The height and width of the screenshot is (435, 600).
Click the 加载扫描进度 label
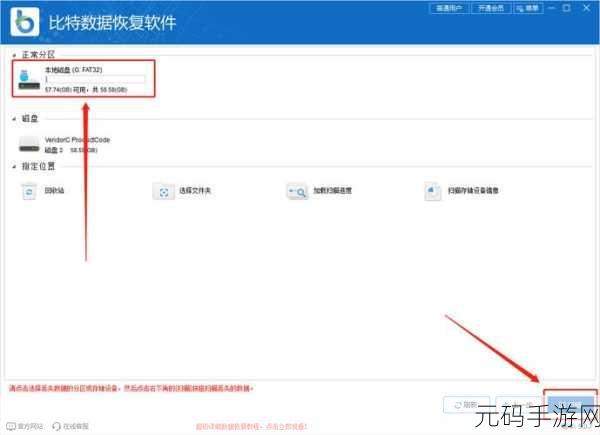coord(333,191)
